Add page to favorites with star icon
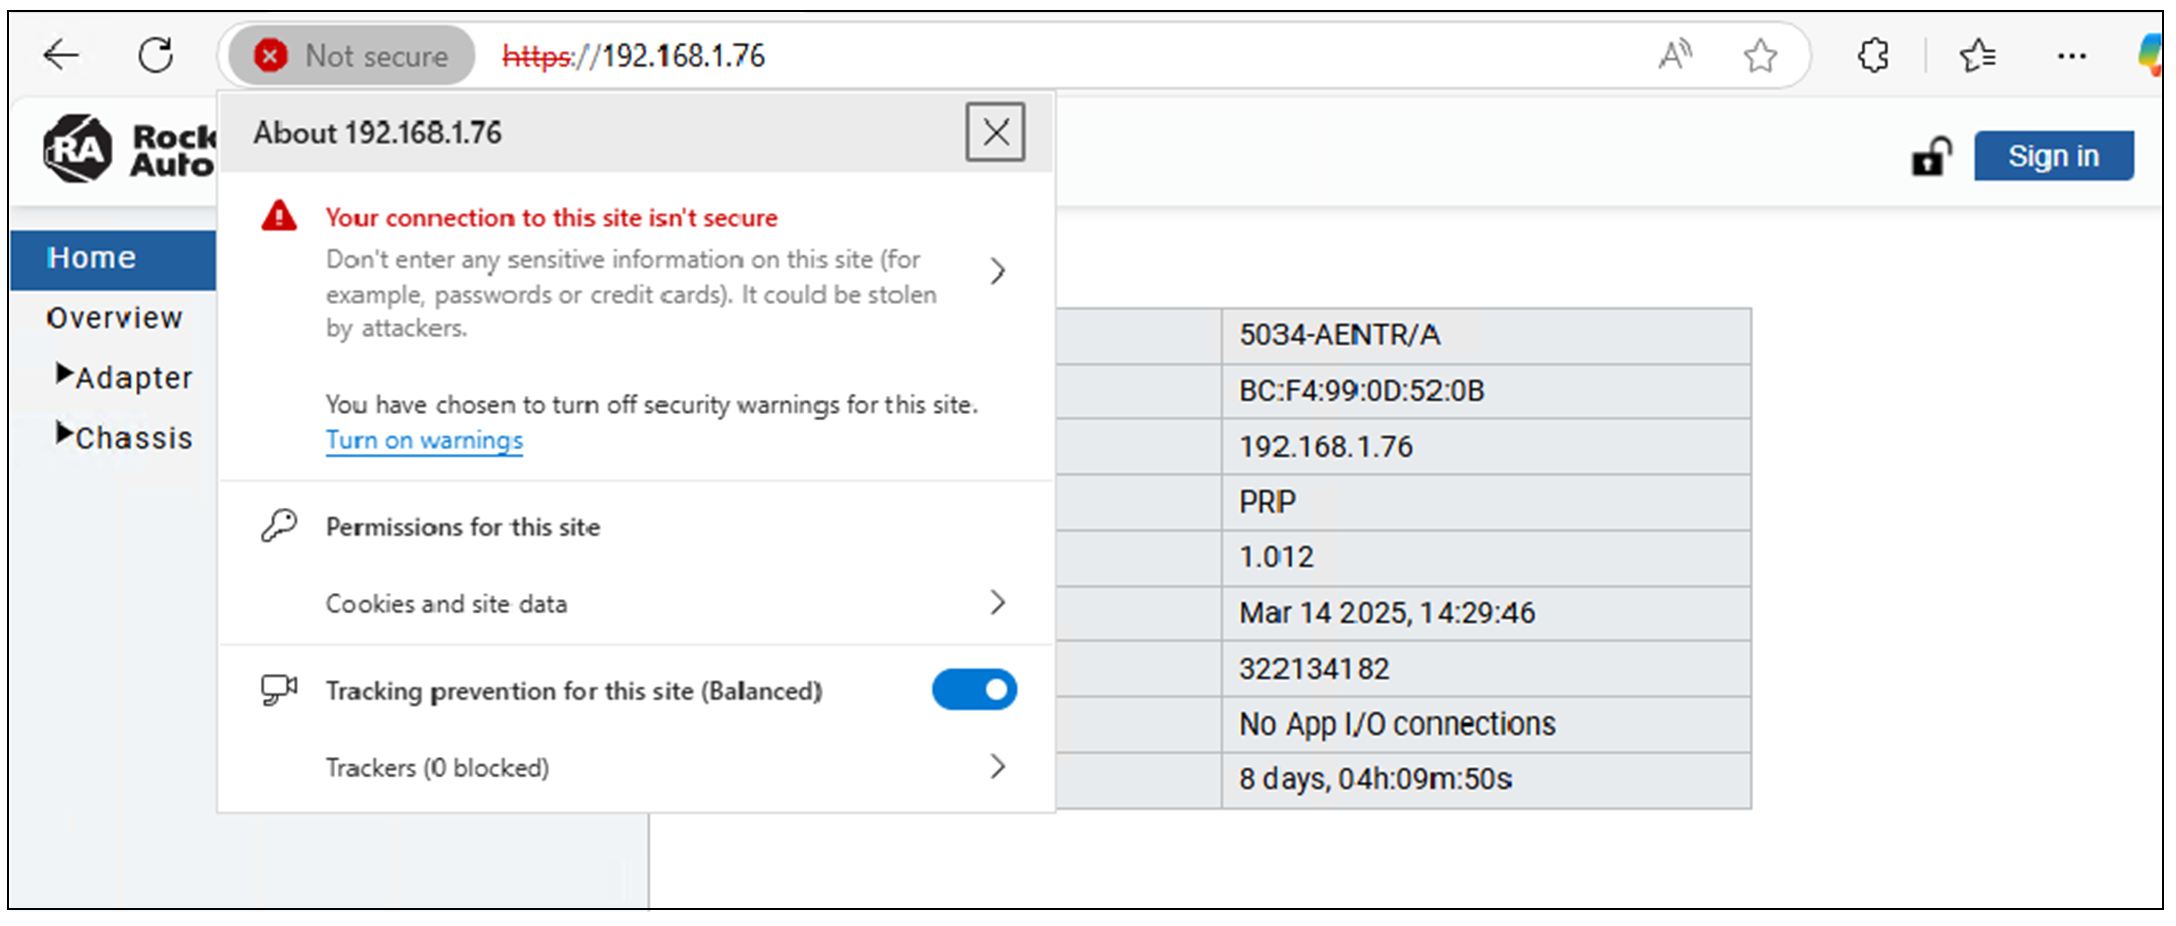Screen dimensions: 2176x926 tap(1760, 55)
